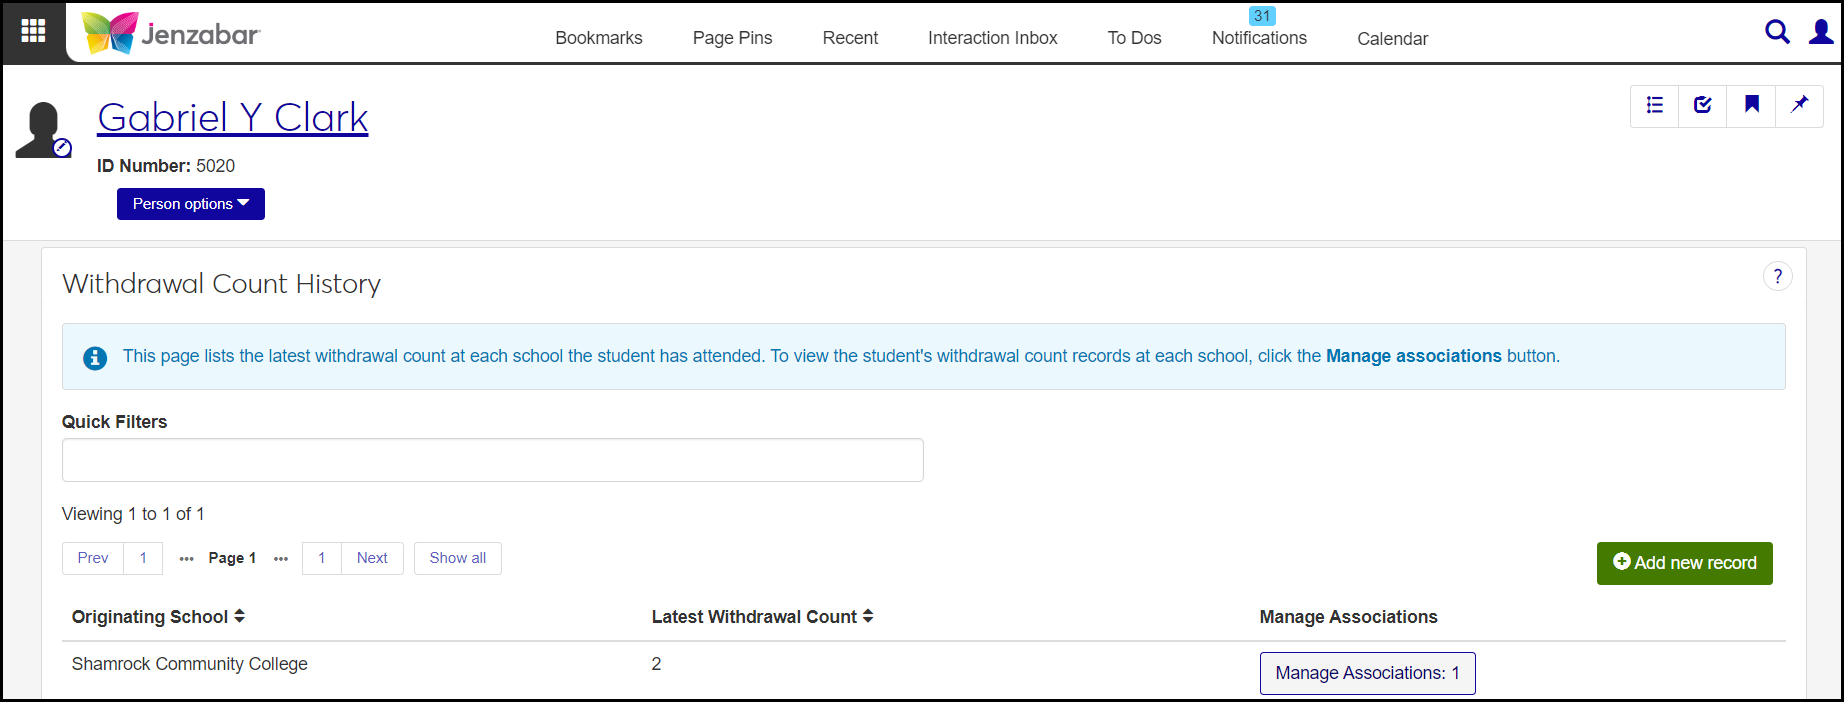Expand the Person options dropdown
The height and width of the screenshot is (702, 1844).
click(191, 204)
